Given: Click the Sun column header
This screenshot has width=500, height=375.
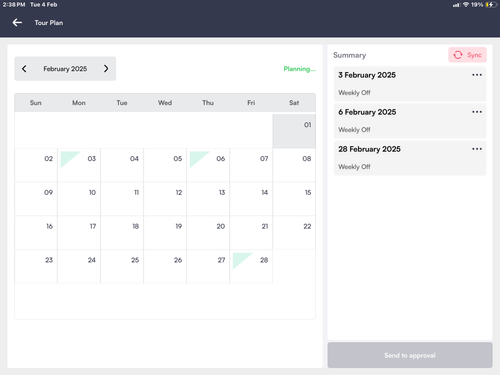Looking at the screenshot, I should pos(36,103).
